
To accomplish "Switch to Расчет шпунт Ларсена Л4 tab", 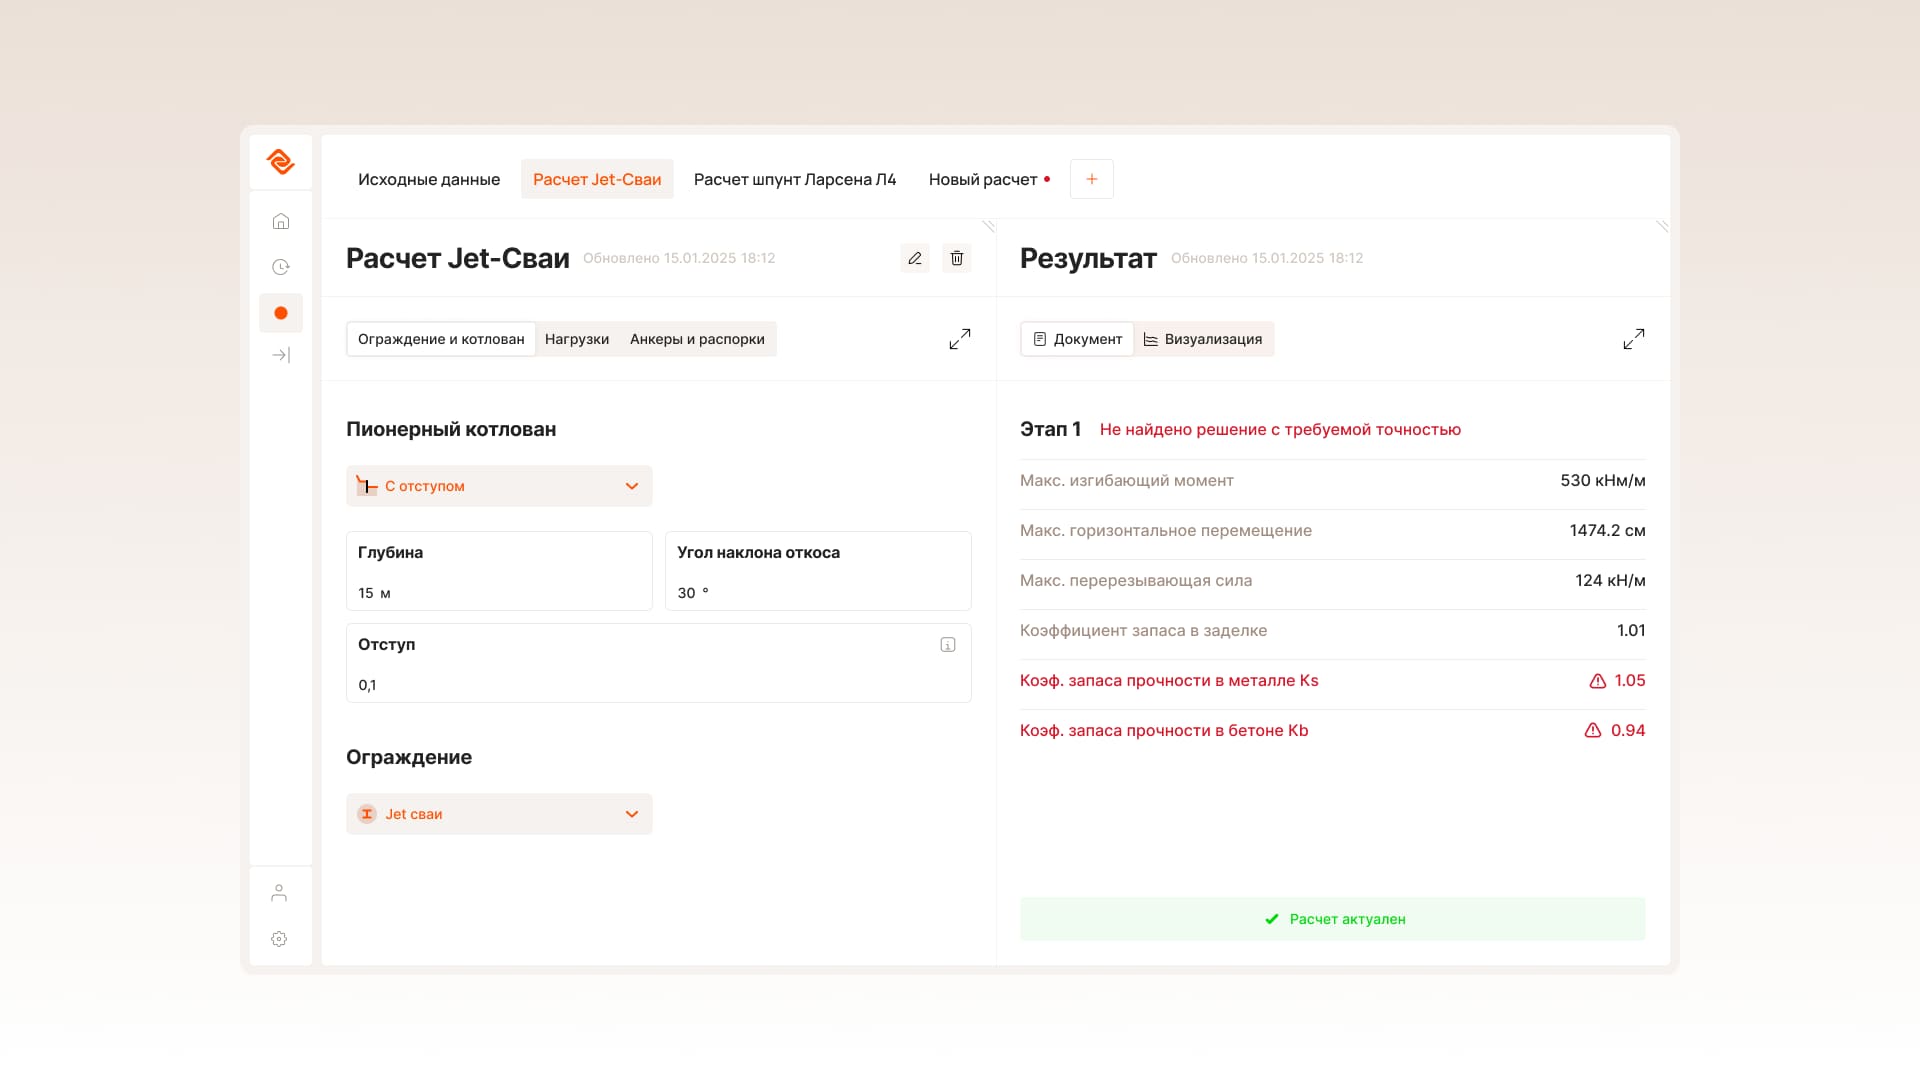I will (x=794, y=179).
